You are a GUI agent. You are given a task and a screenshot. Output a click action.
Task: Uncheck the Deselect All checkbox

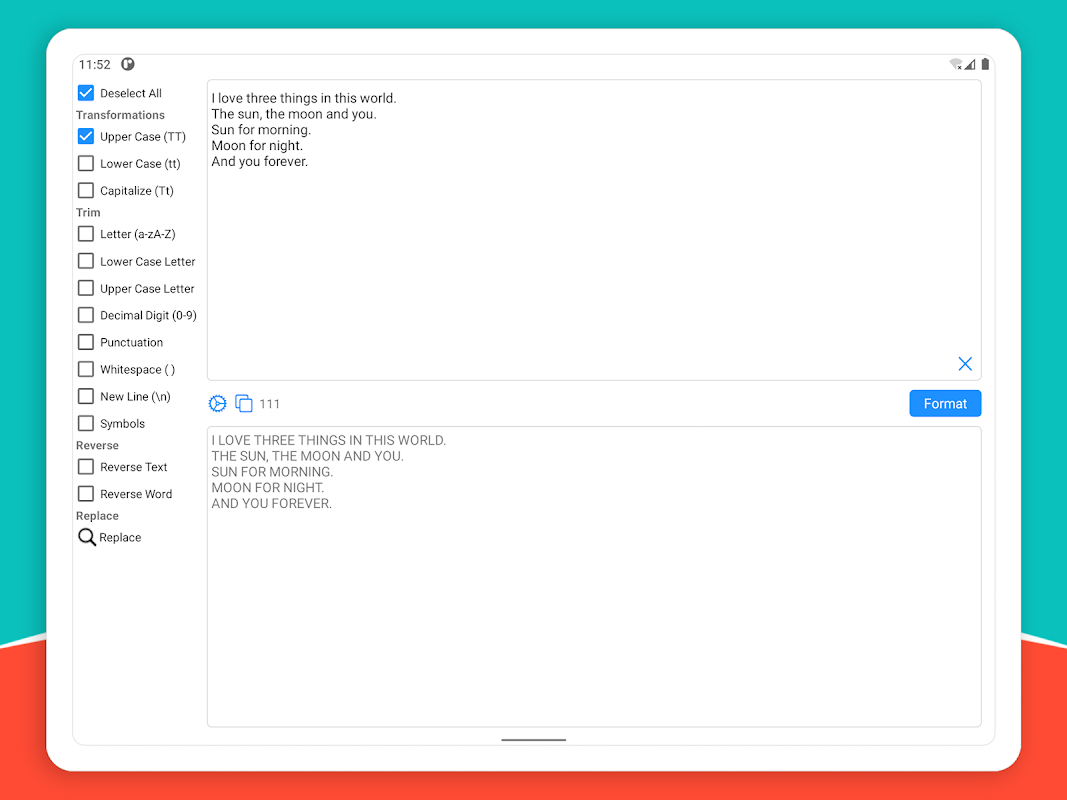pos(86,93)
